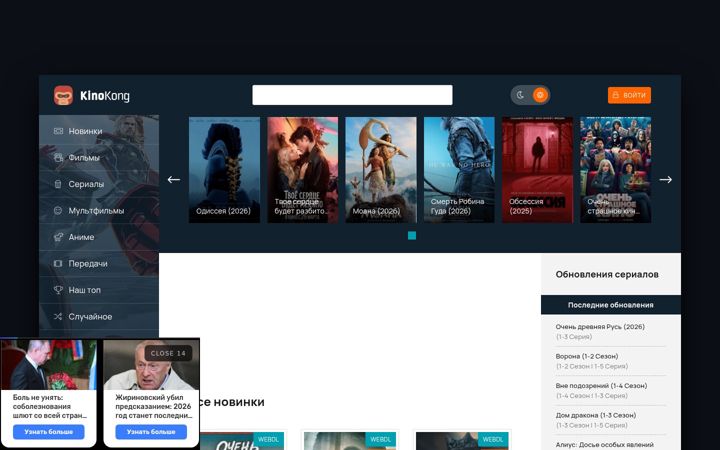This screenshot has width=720, height=450.
Task: Click the icon beside Новинки
Action: (58, 131)
